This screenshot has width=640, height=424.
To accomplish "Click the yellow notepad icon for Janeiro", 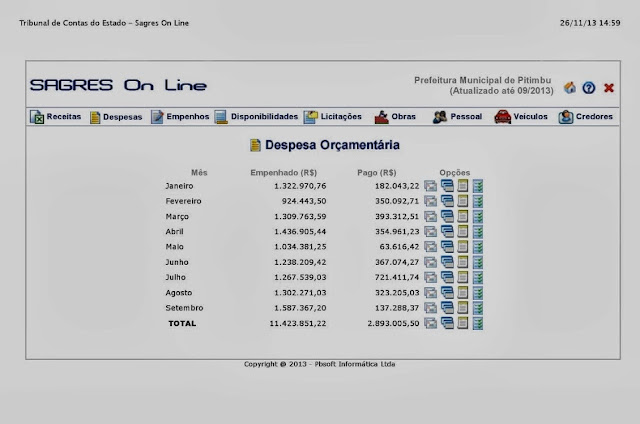I will click(462, 186).
